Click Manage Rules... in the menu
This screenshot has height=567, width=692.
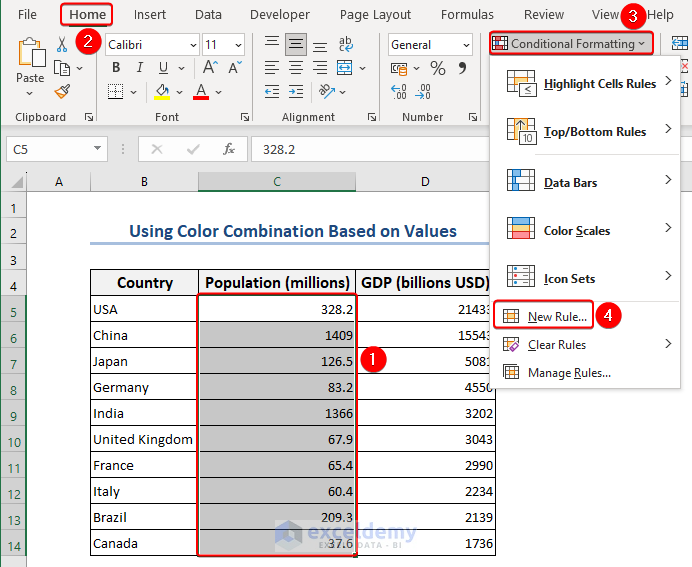click(x=569, y=373)
